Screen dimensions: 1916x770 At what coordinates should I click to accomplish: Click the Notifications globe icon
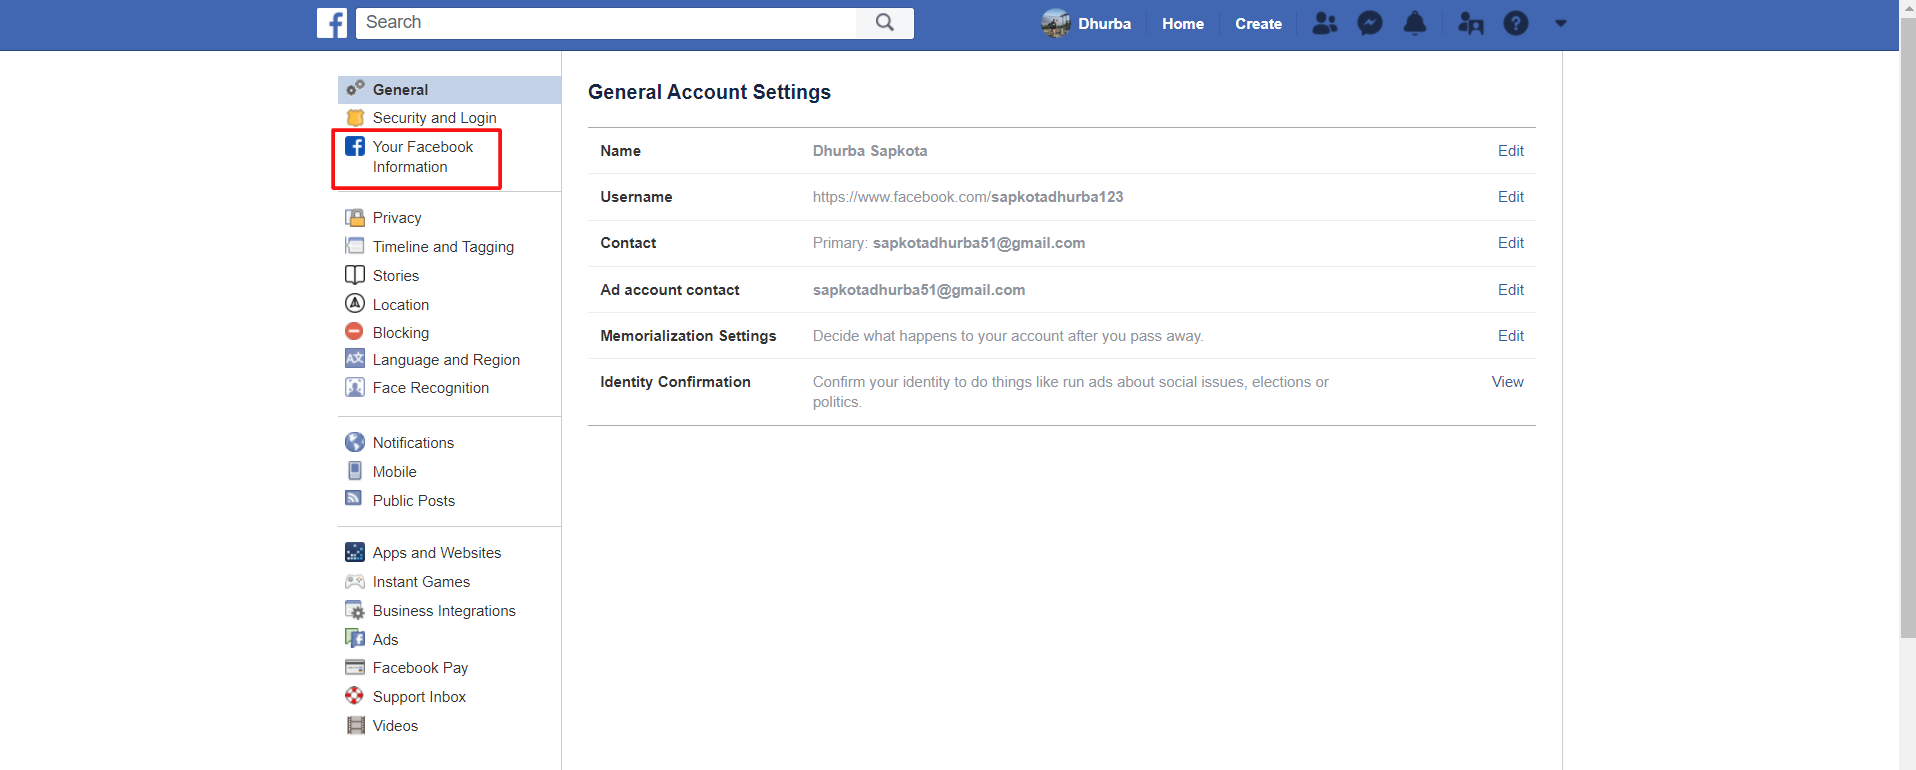pyautogui.click(x=355, y=442)
